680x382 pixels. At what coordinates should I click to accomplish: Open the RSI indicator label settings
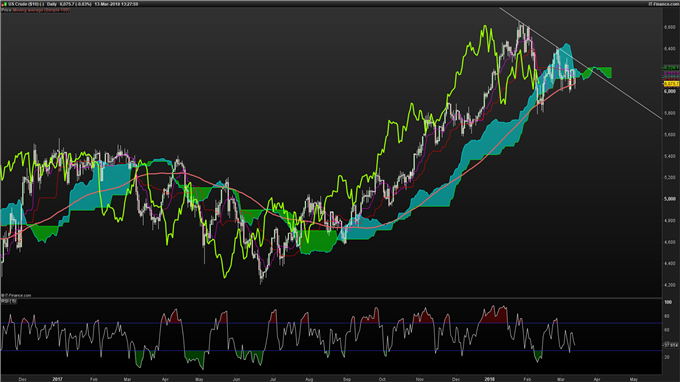tap(9, 301)
